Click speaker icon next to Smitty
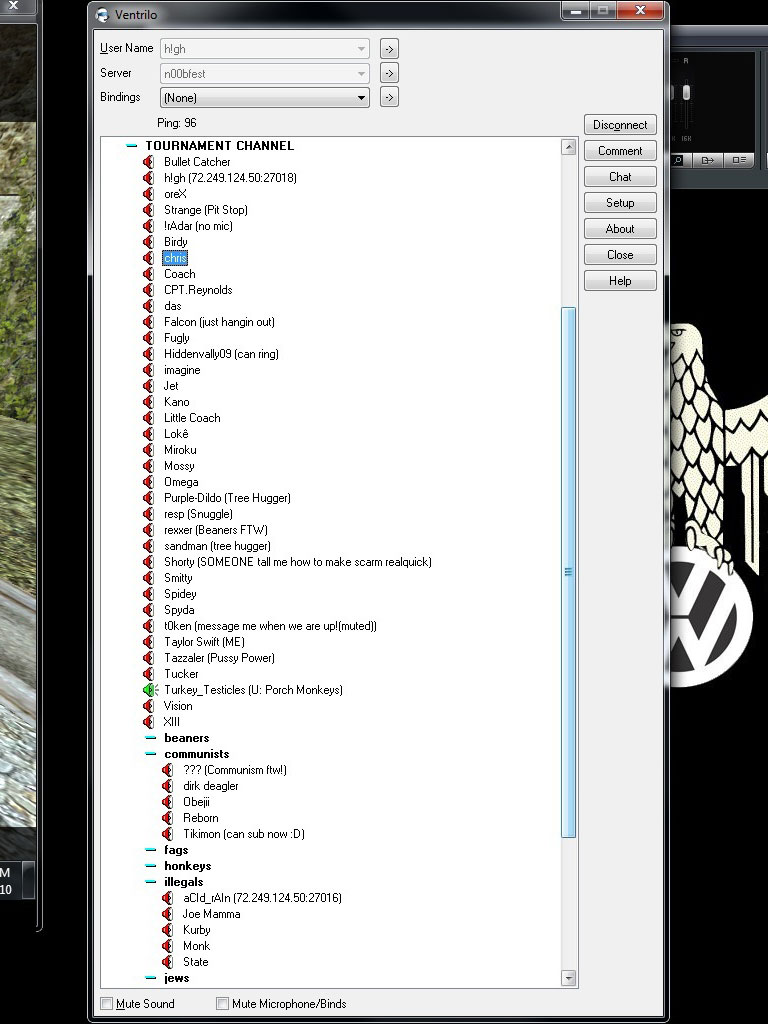Image resolution: width=768 pixels, height=1028 pixels. 149,578
